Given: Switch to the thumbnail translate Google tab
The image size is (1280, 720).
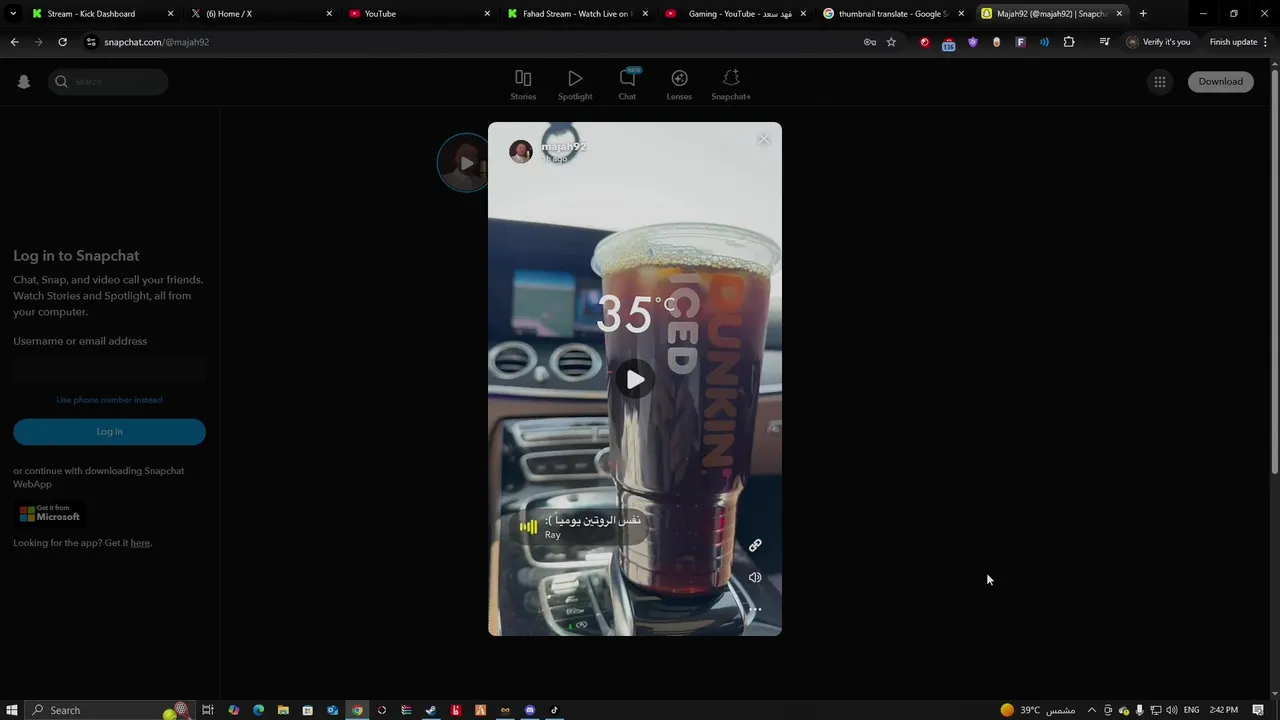Looking at the screenshot, I should point(893,14).
